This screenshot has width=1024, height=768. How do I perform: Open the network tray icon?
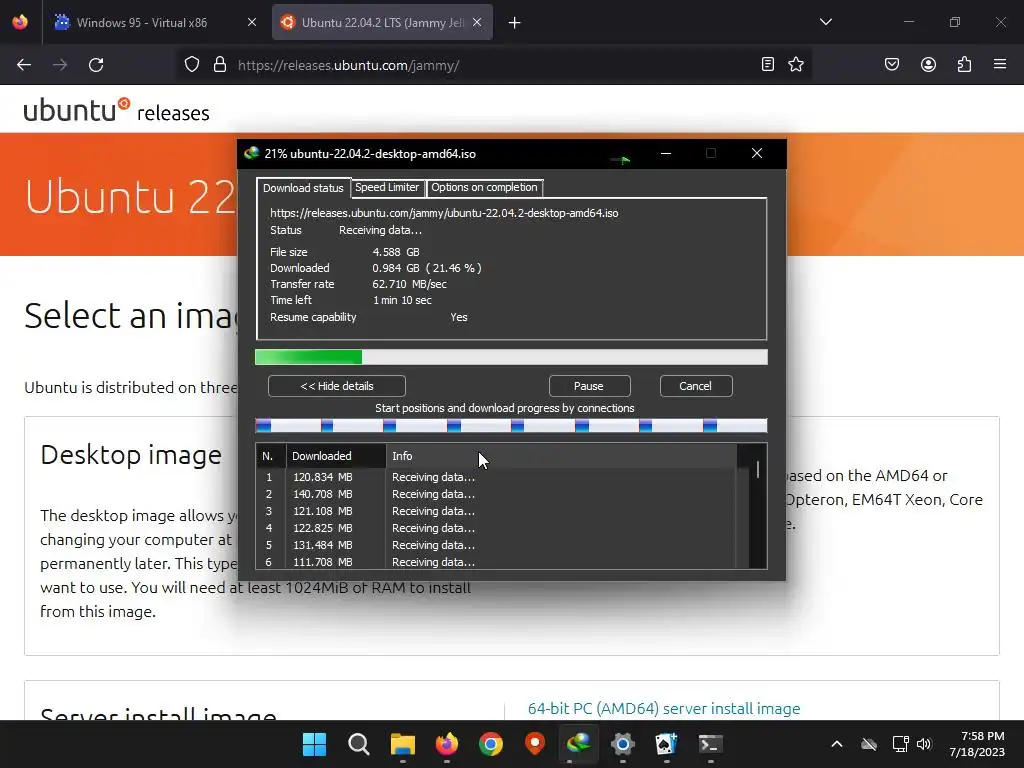[x=901, y=744]
